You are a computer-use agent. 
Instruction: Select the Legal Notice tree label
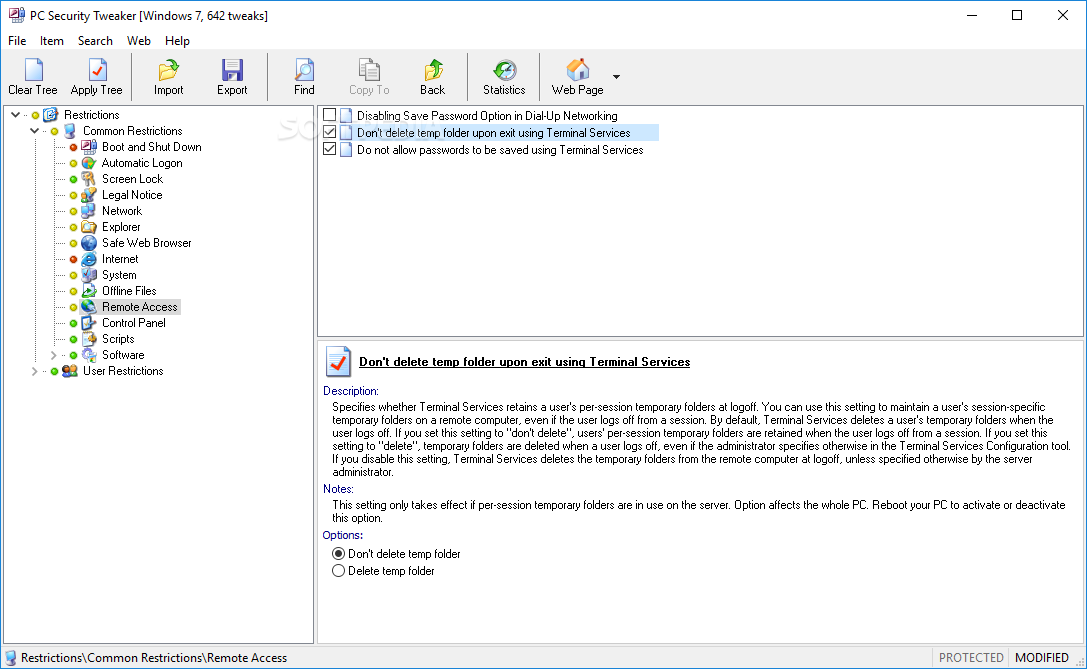[x=132, y=195]
